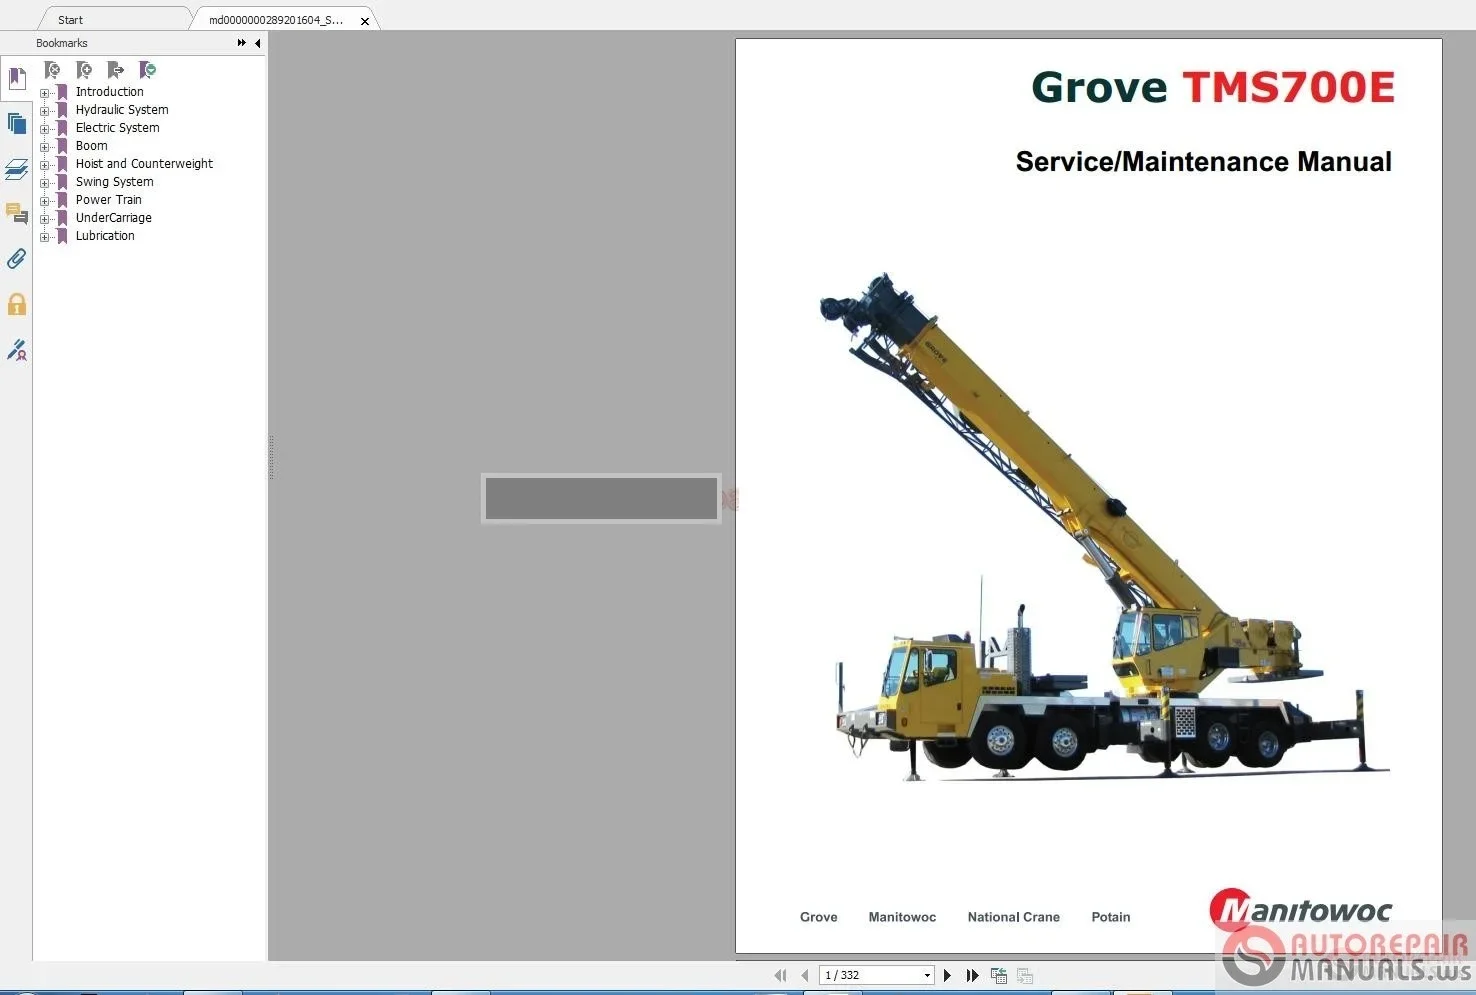Click the Hoist and Counterweight bookmark label
The image size is (1476, 995).
[x=144, y=164]
